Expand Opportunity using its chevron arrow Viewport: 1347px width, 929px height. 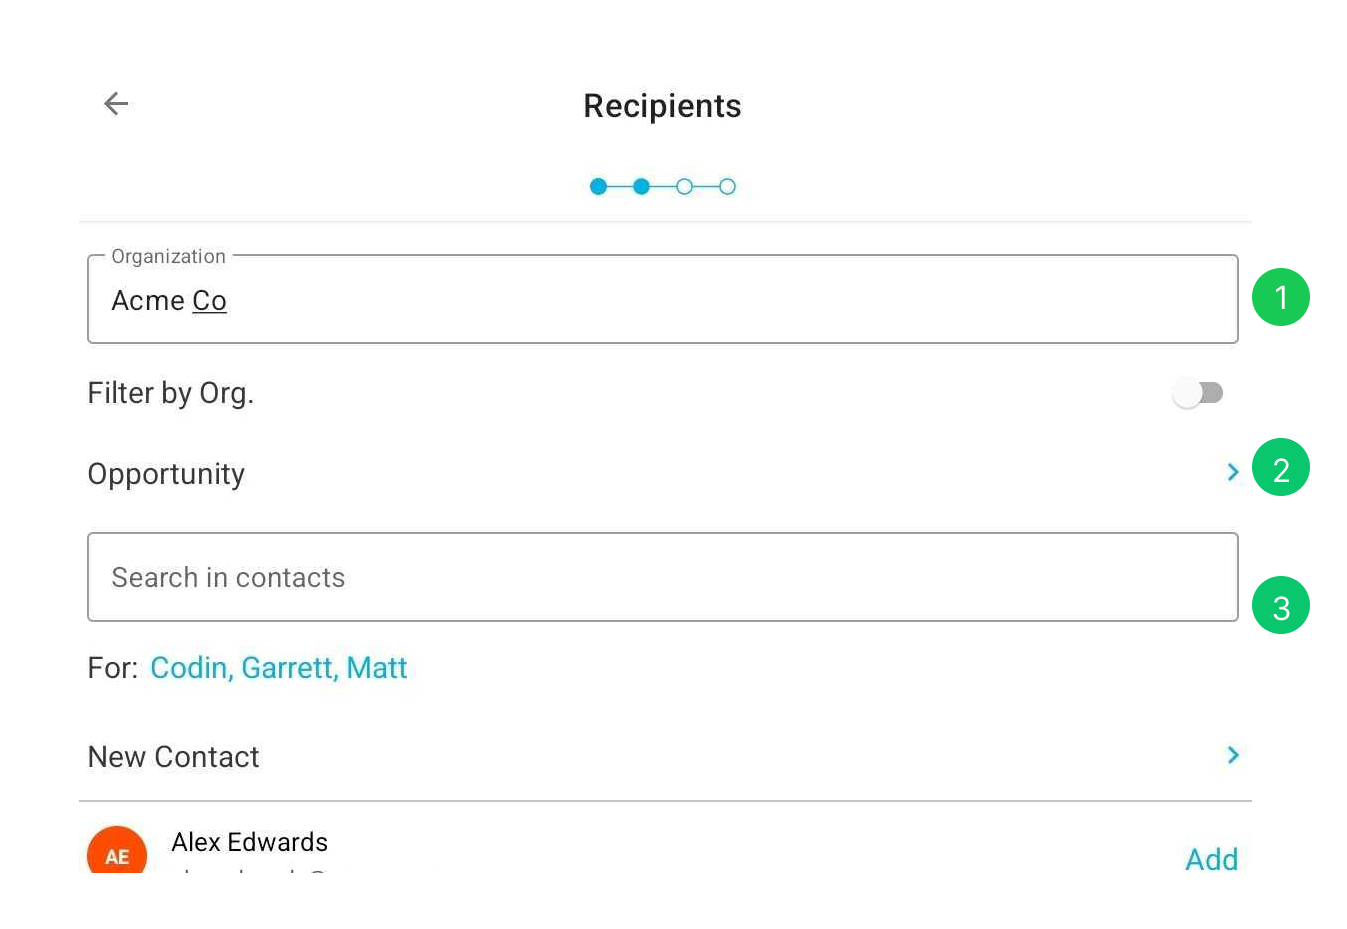(x=1233, y=472)
